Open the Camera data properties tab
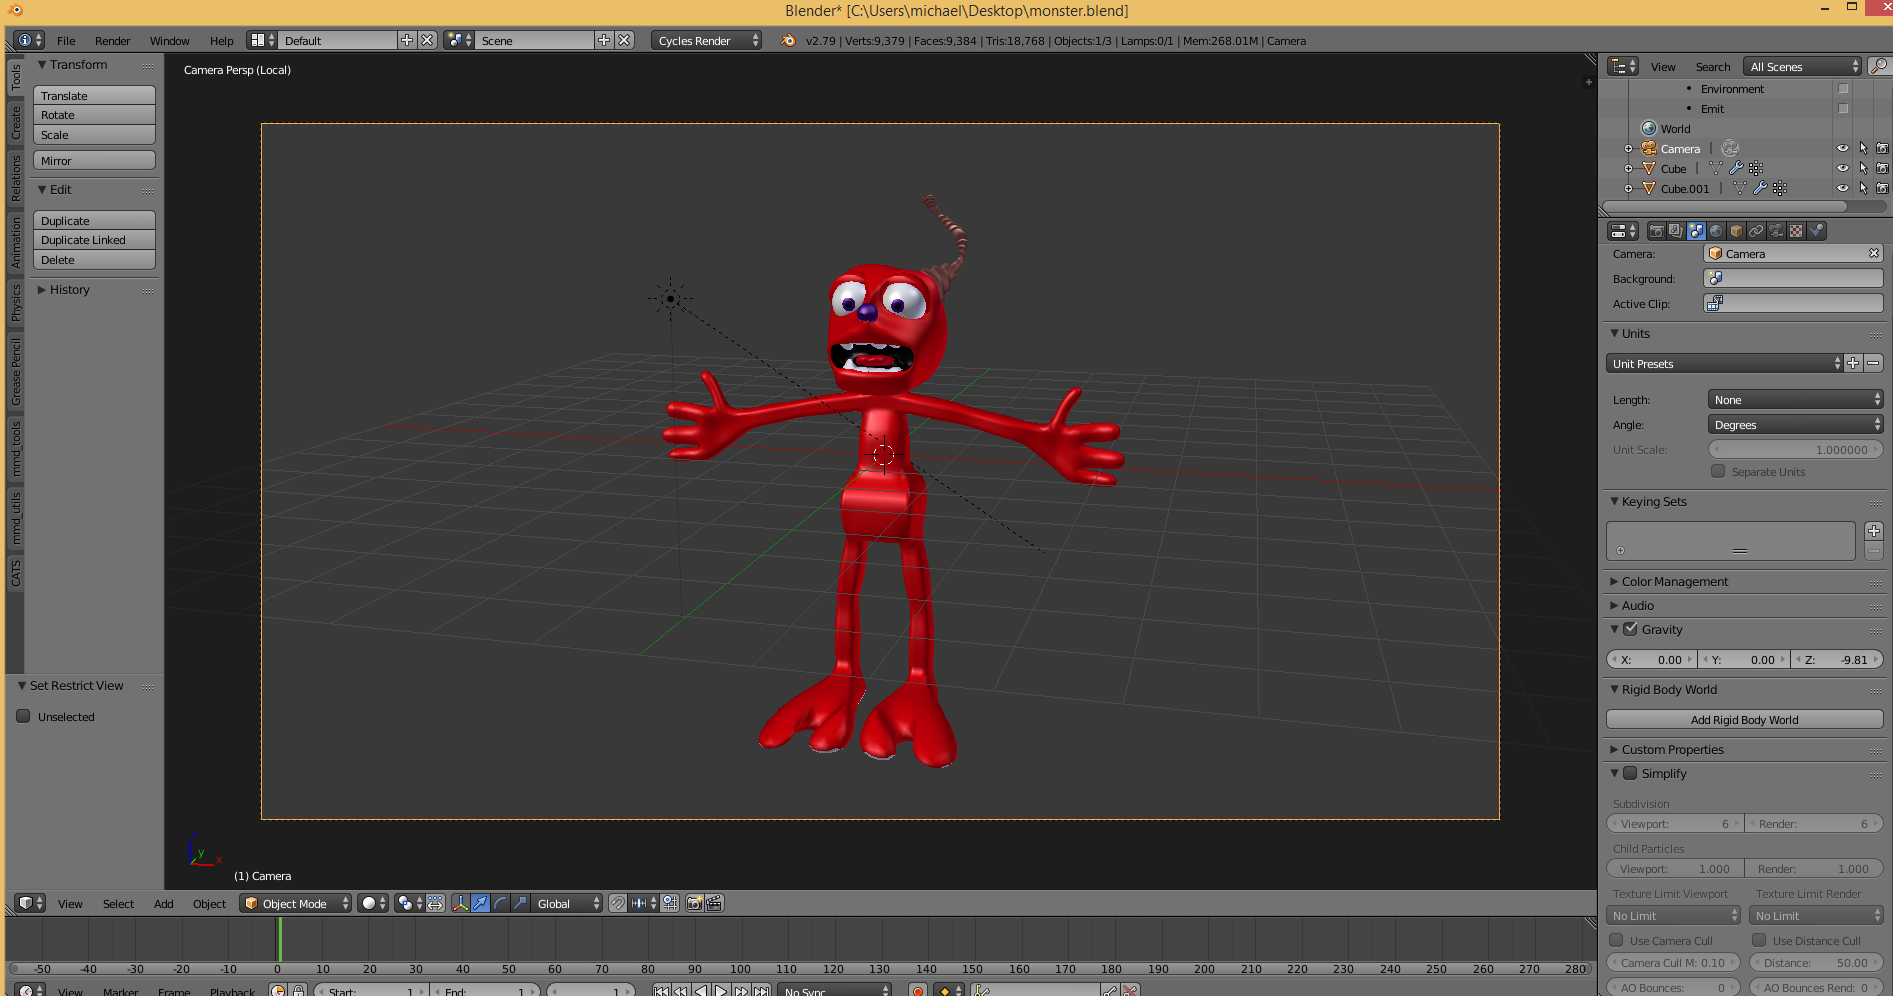Image resolution: width=1893 pixels, height=996 pixels. point(1776,231)
